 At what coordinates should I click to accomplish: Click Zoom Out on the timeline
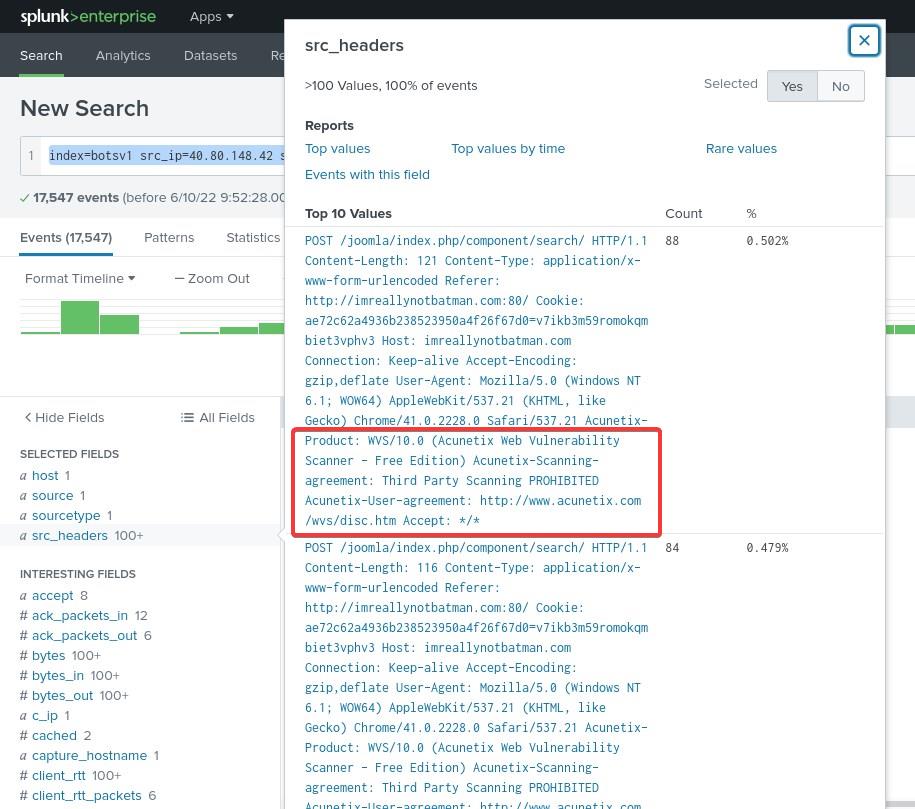pos(212,278)
